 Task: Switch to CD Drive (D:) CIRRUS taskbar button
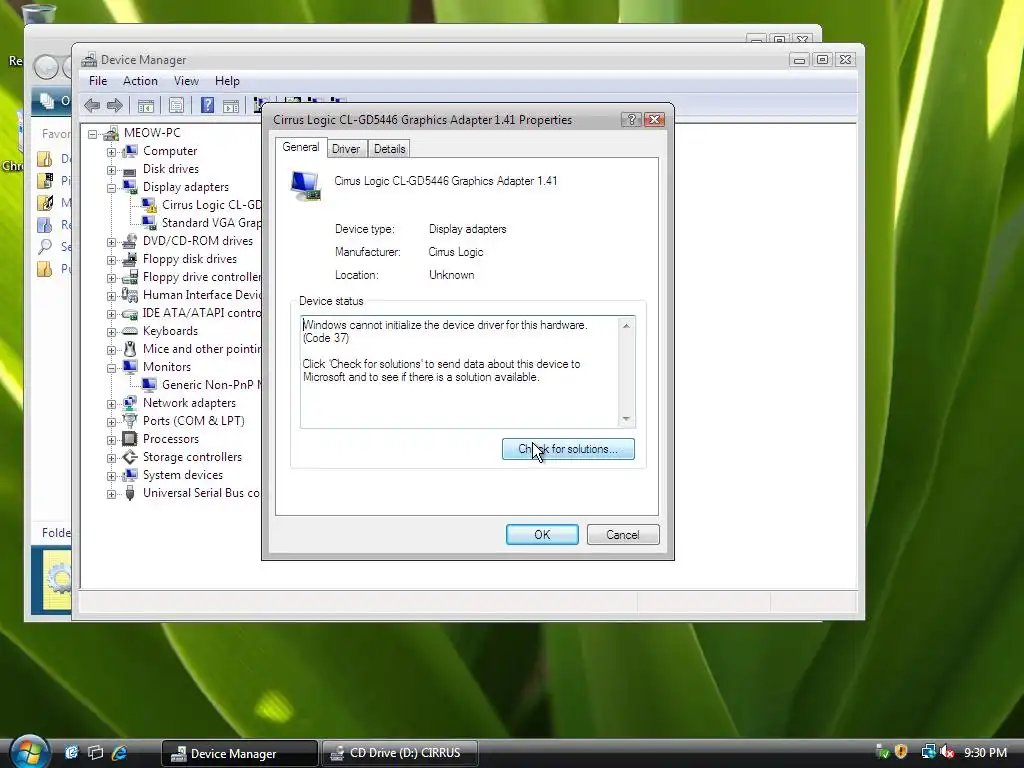click(400, 753)
